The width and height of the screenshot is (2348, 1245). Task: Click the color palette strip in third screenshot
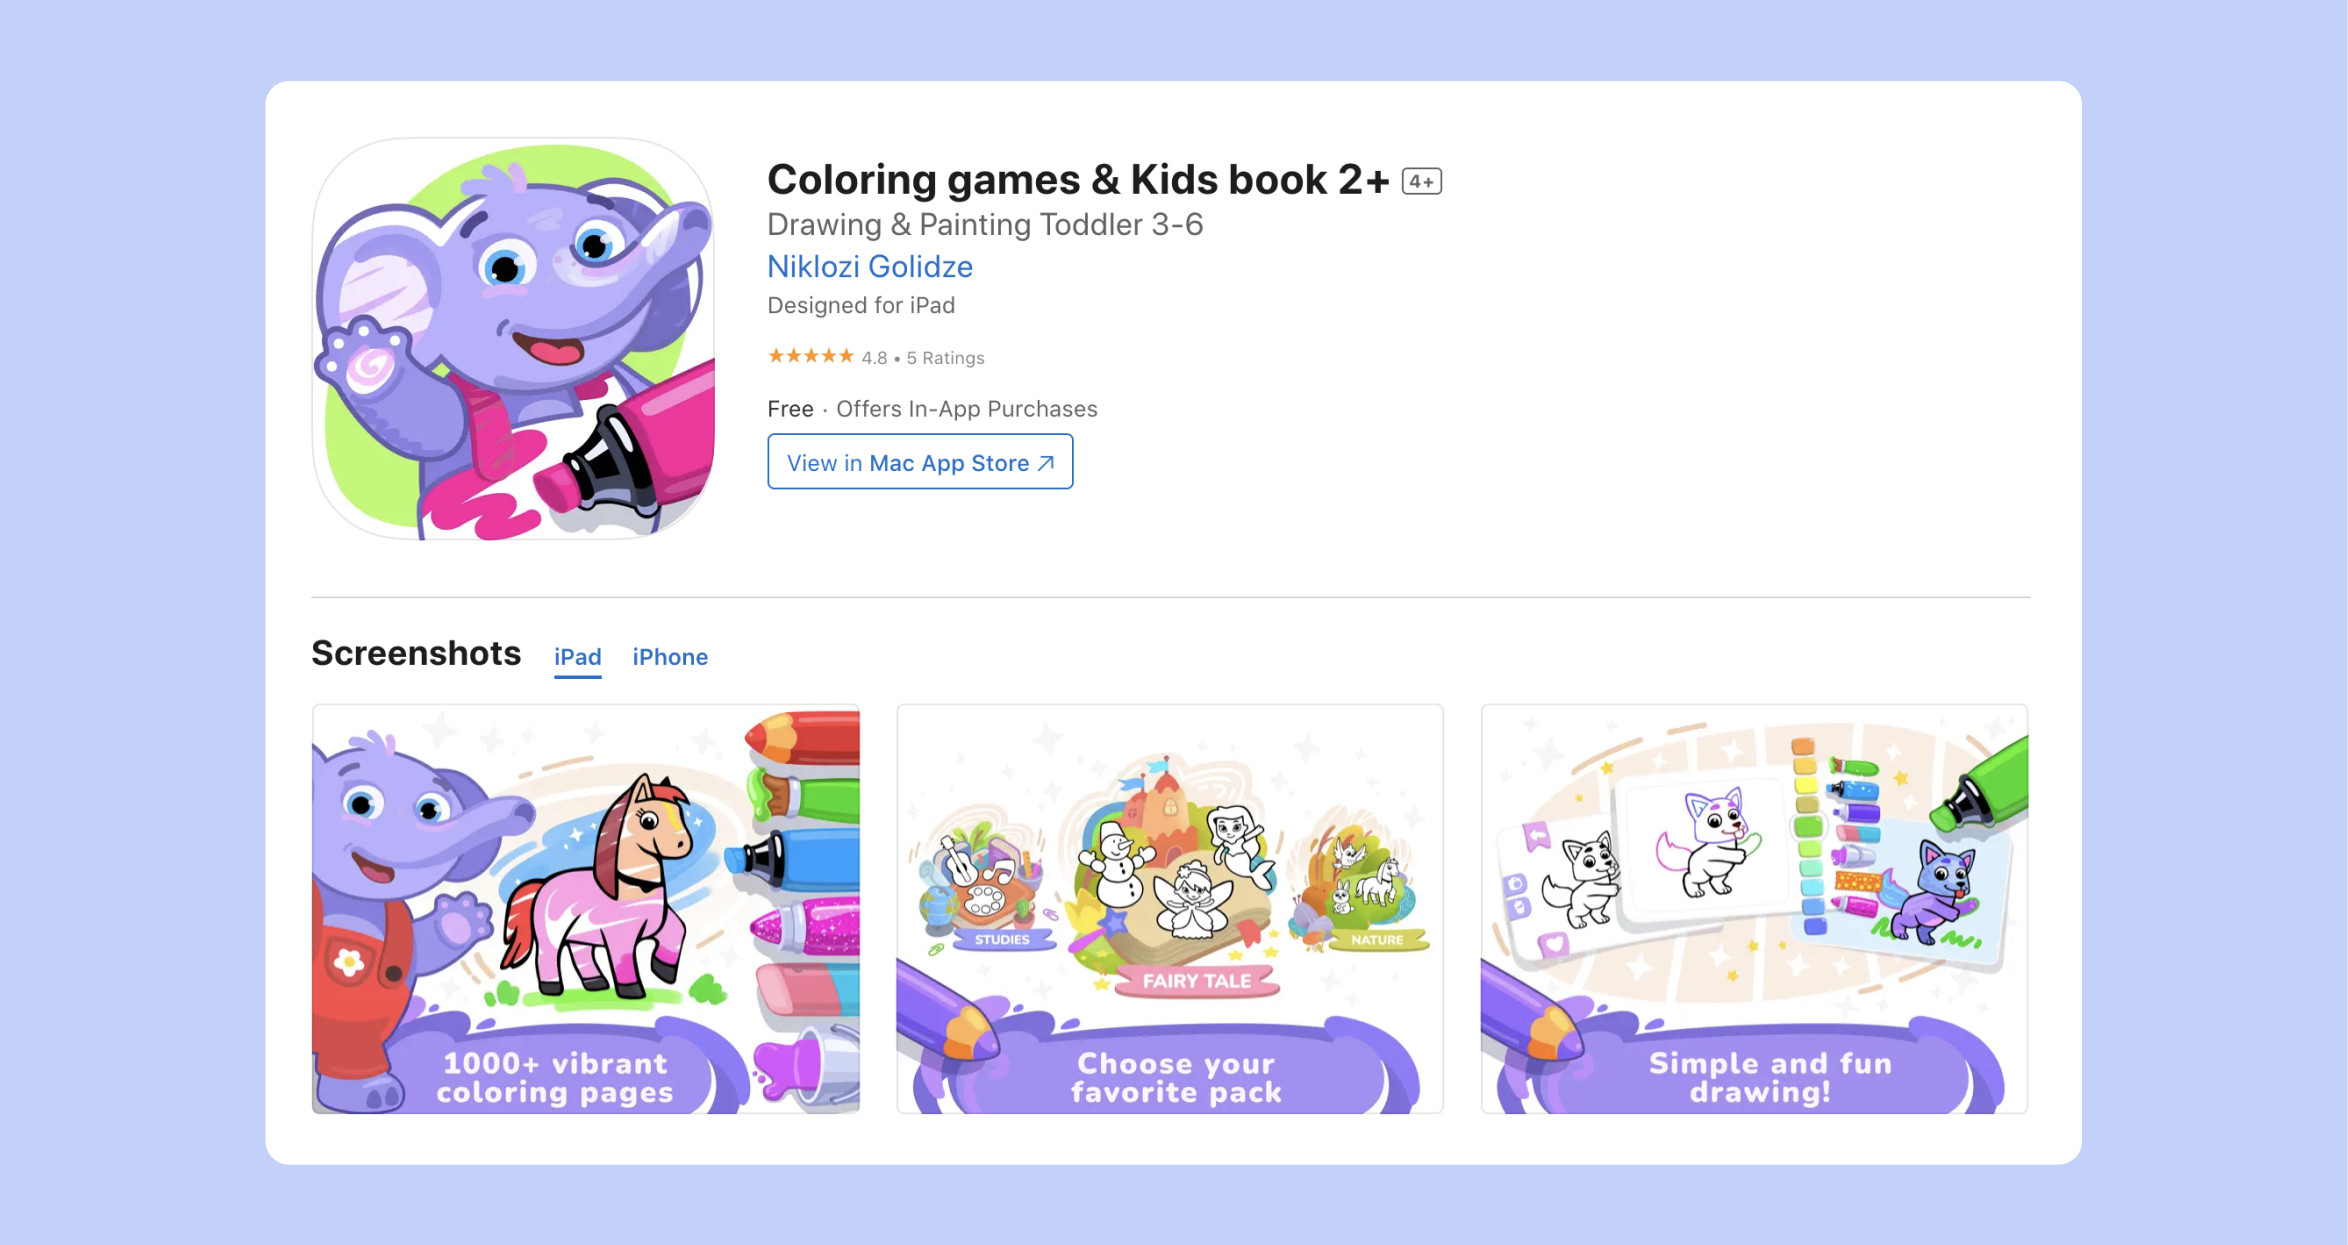click(x=1807, y=837)
